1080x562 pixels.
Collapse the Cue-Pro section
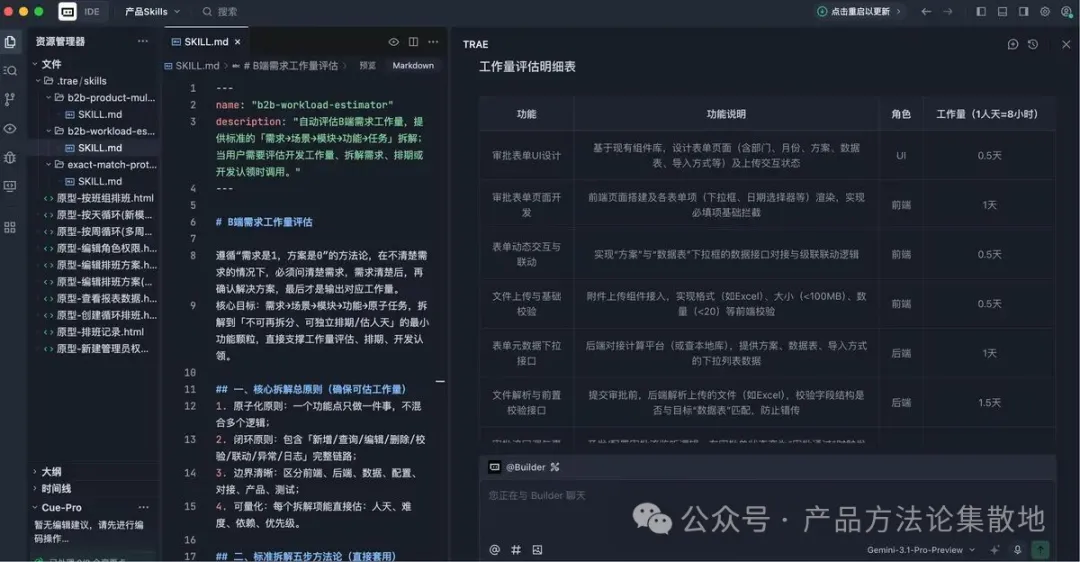click(x=35, y=508)
